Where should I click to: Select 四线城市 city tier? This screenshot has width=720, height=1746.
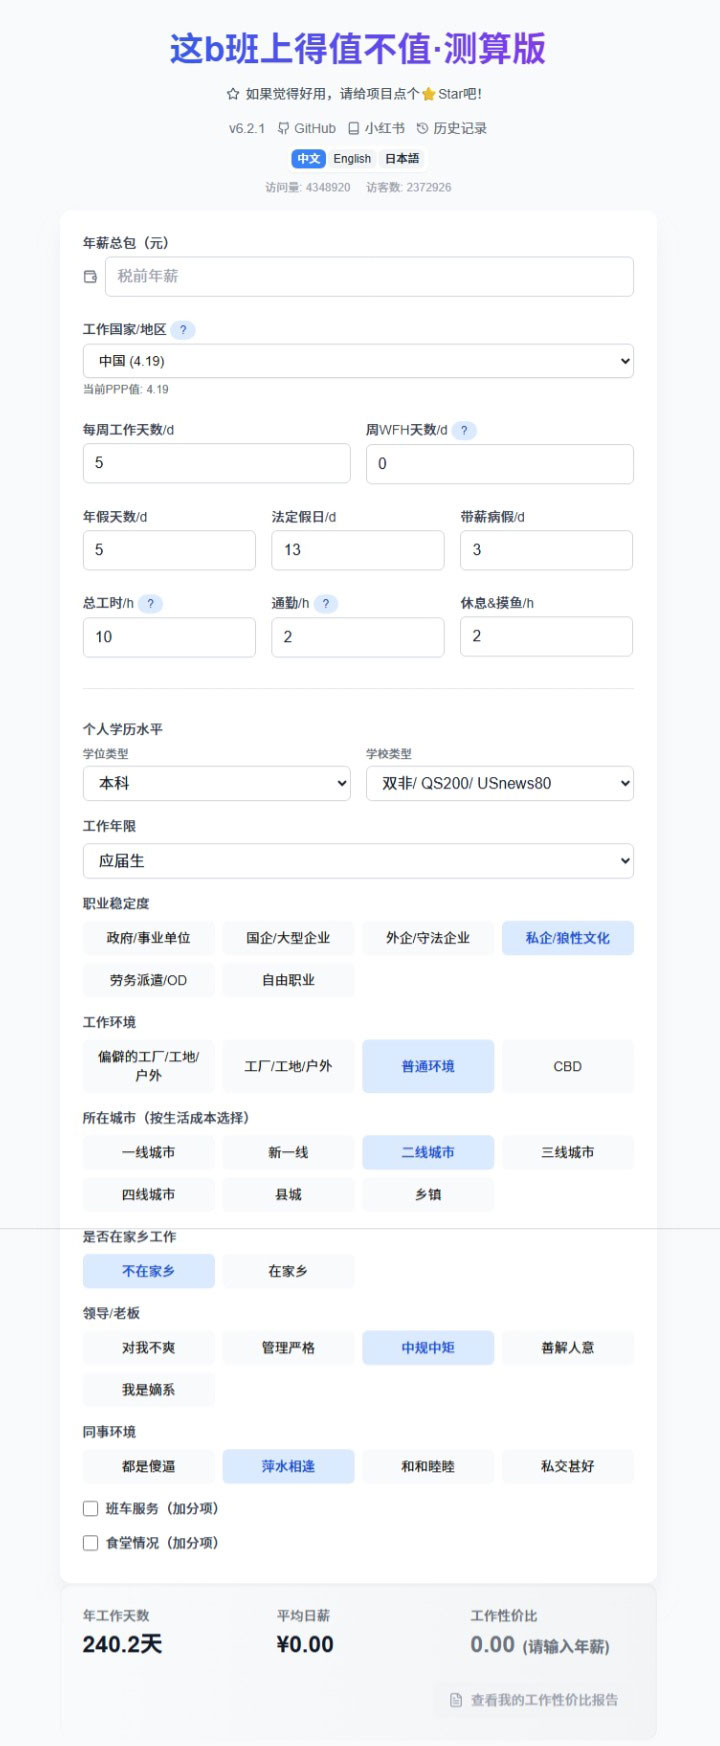148,1194
